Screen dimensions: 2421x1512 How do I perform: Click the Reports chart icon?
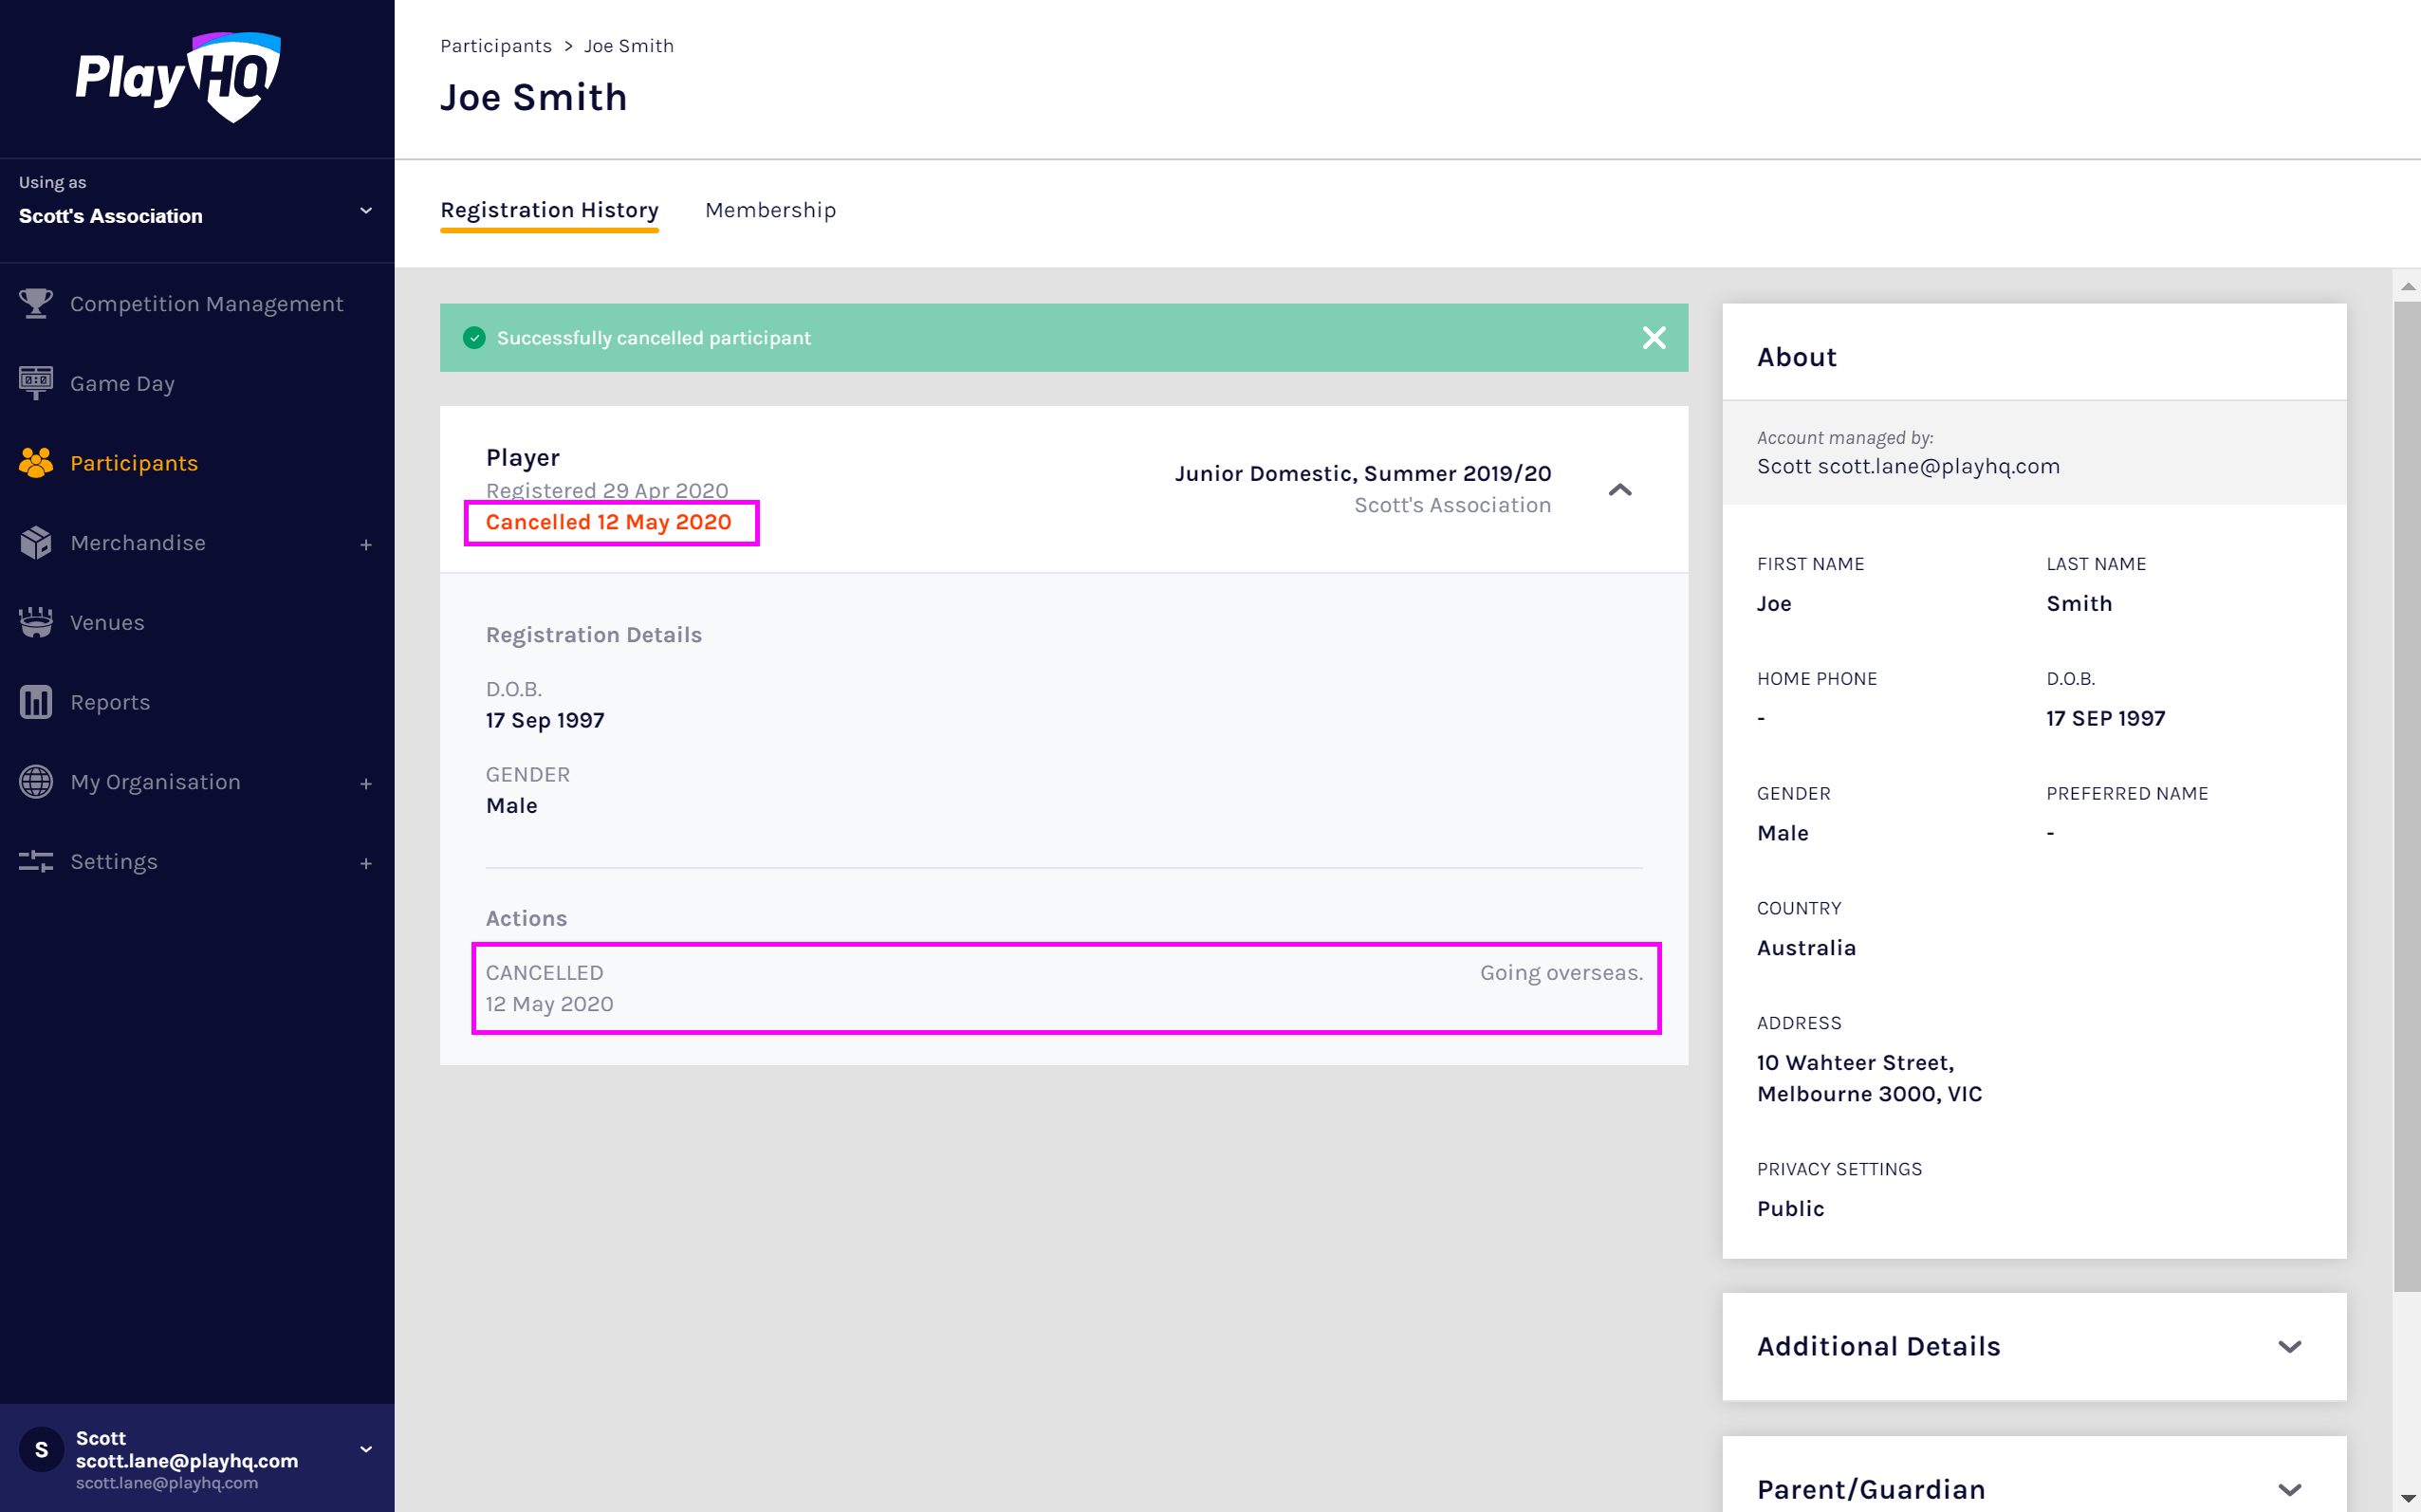point(36,702)
